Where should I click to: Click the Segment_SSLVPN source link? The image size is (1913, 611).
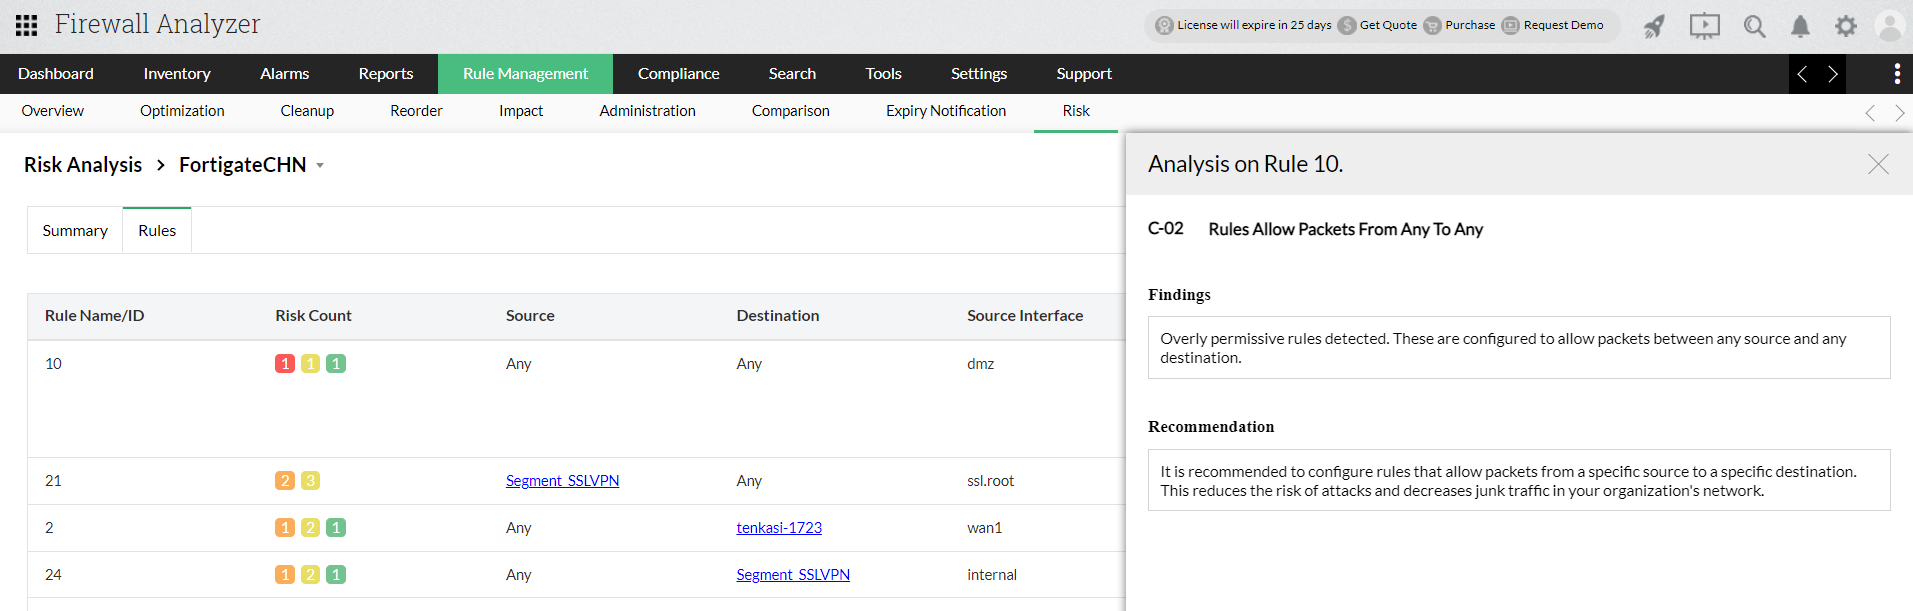[562, 481]
